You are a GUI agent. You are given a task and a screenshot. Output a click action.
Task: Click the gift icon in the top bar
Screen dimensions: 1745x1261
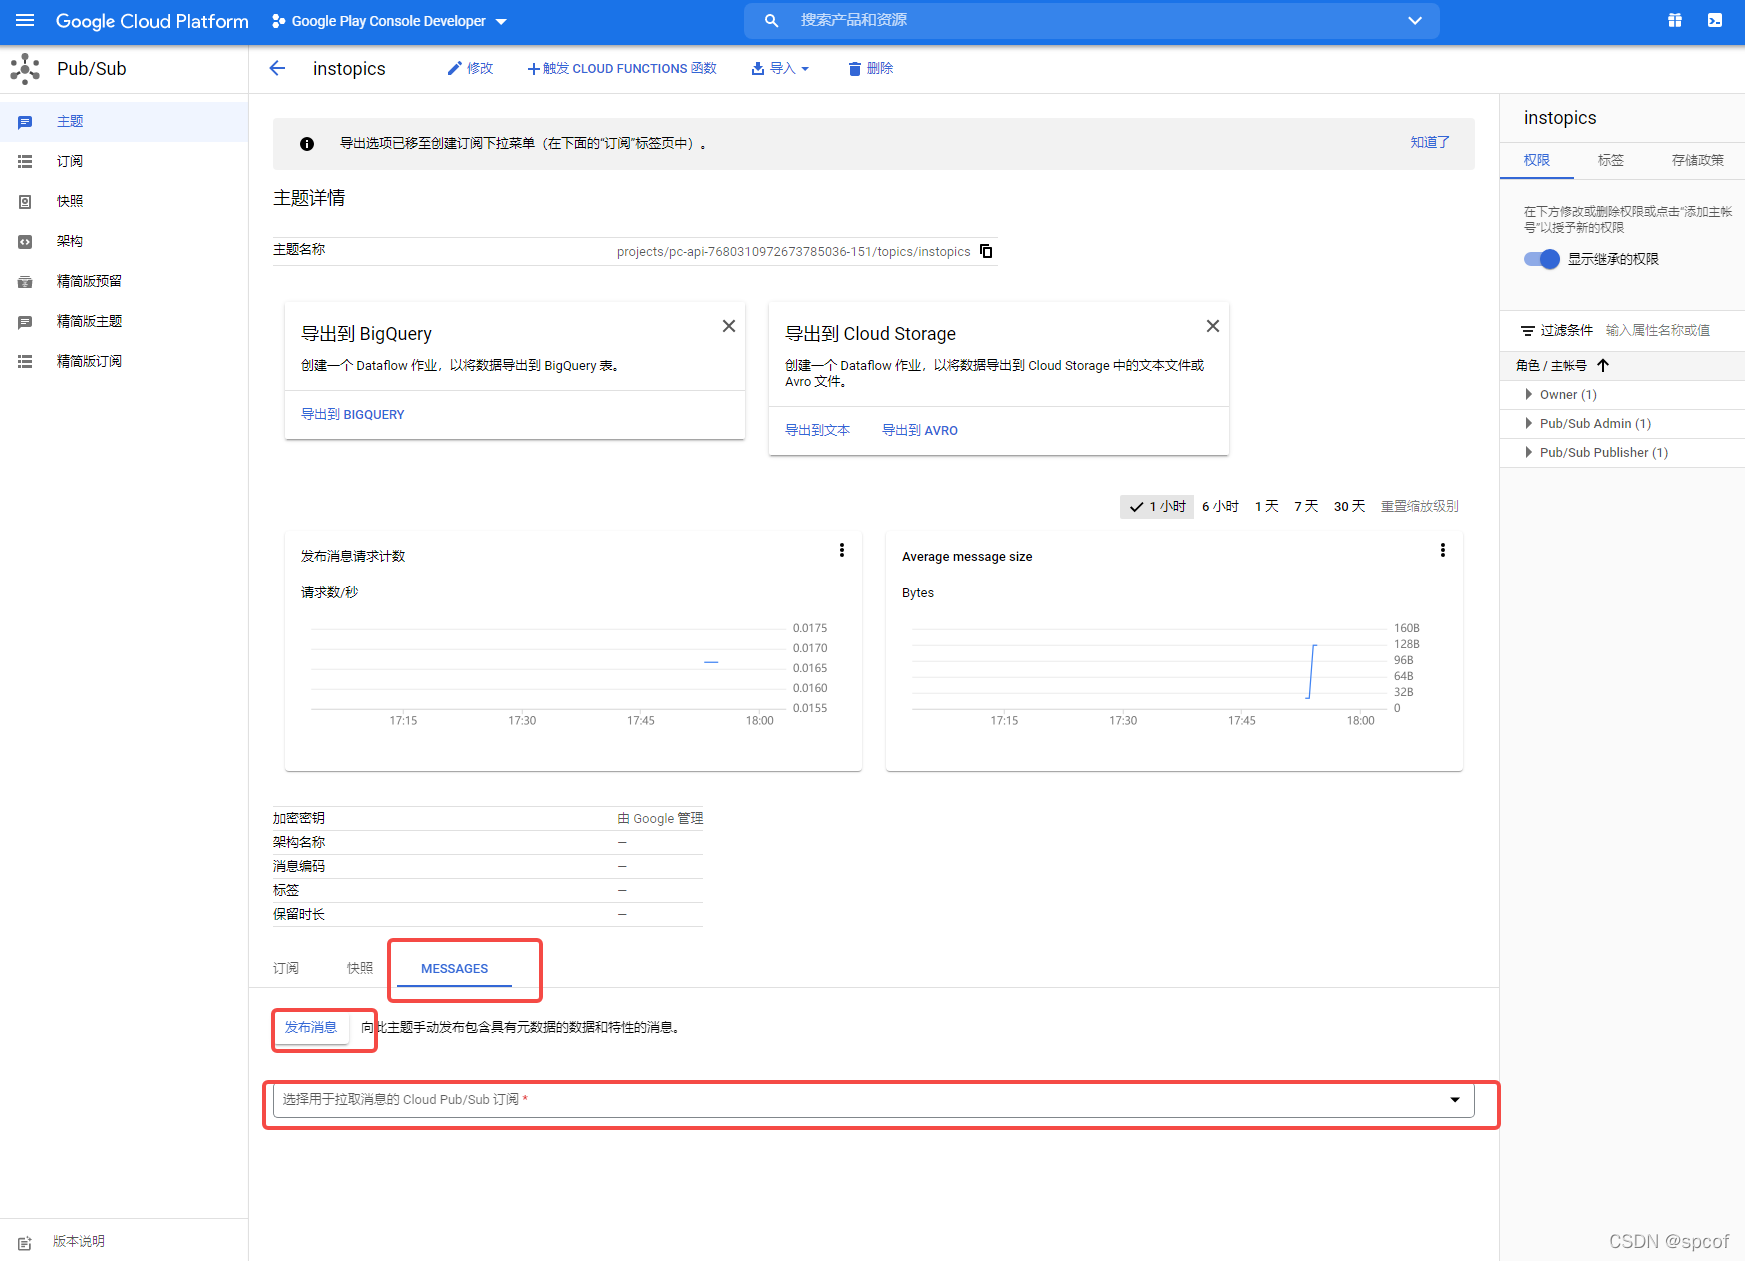[x=1675, y=20]
